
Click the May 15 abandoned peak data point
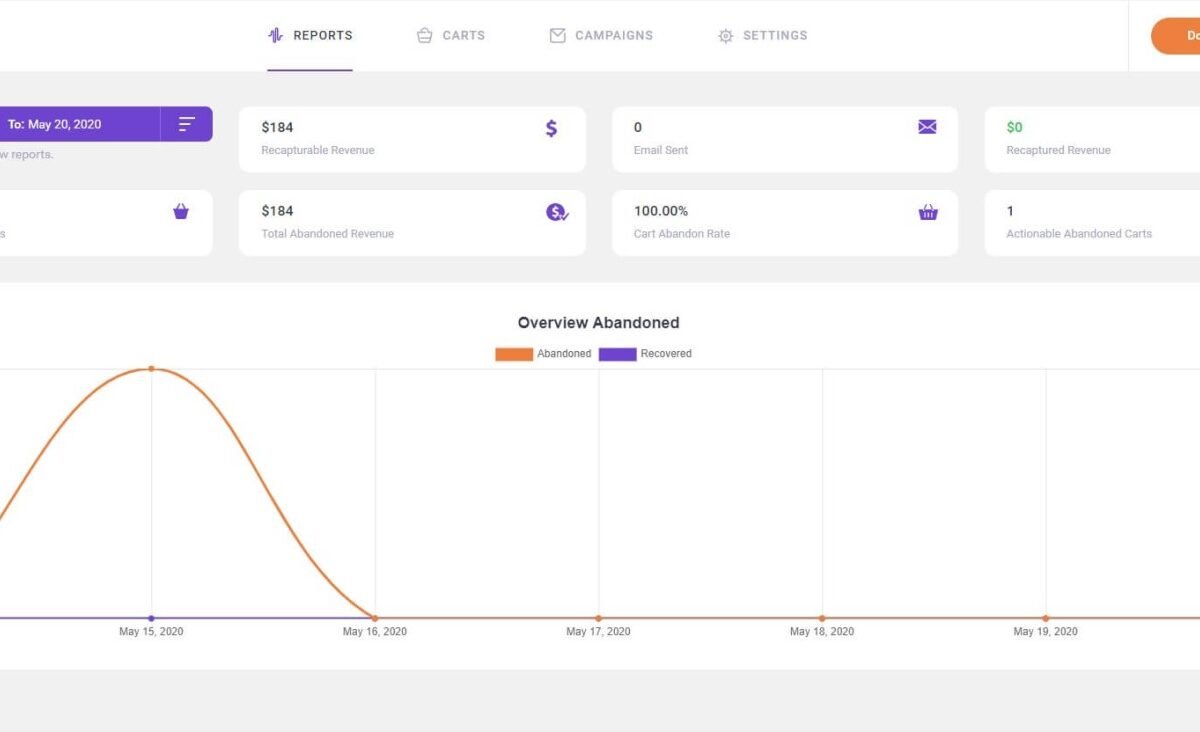(151, 369)
